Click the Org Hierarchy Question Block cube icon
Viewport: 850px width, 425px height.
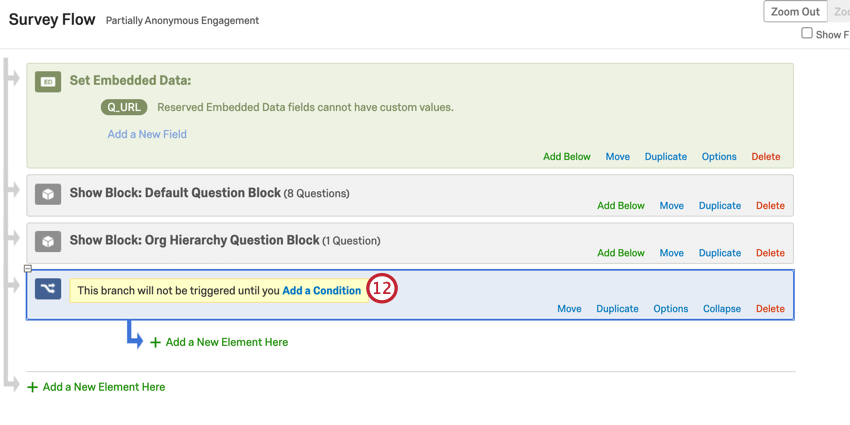tap(48, 241)
